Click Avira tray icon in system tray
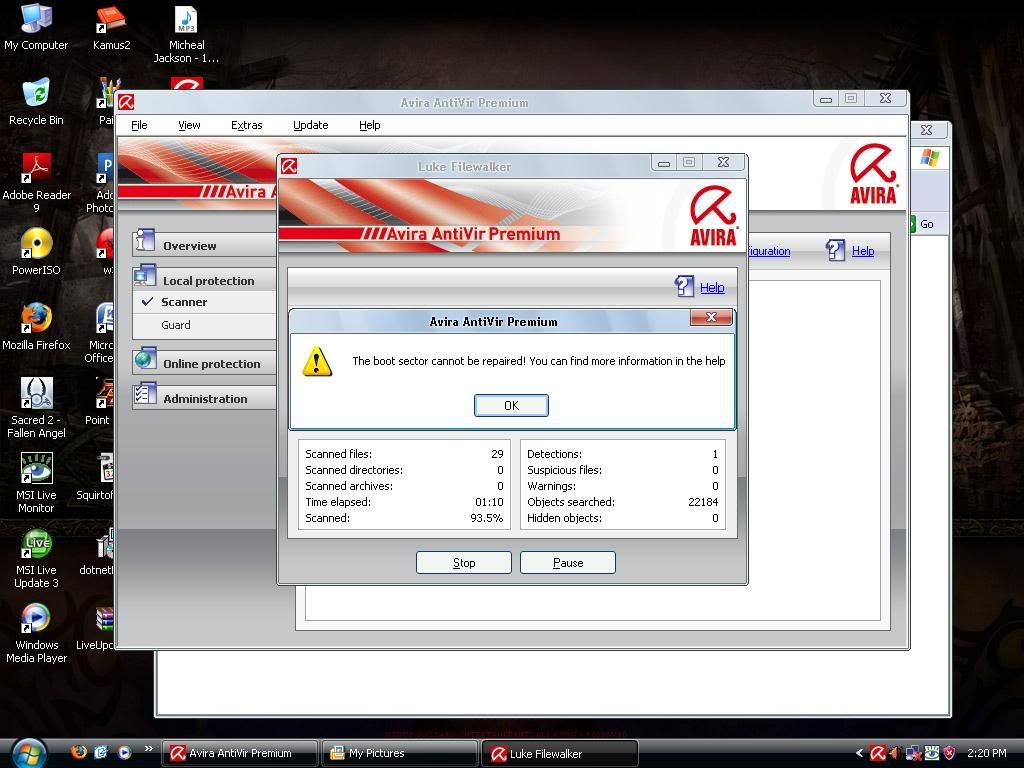 [878, 753]
